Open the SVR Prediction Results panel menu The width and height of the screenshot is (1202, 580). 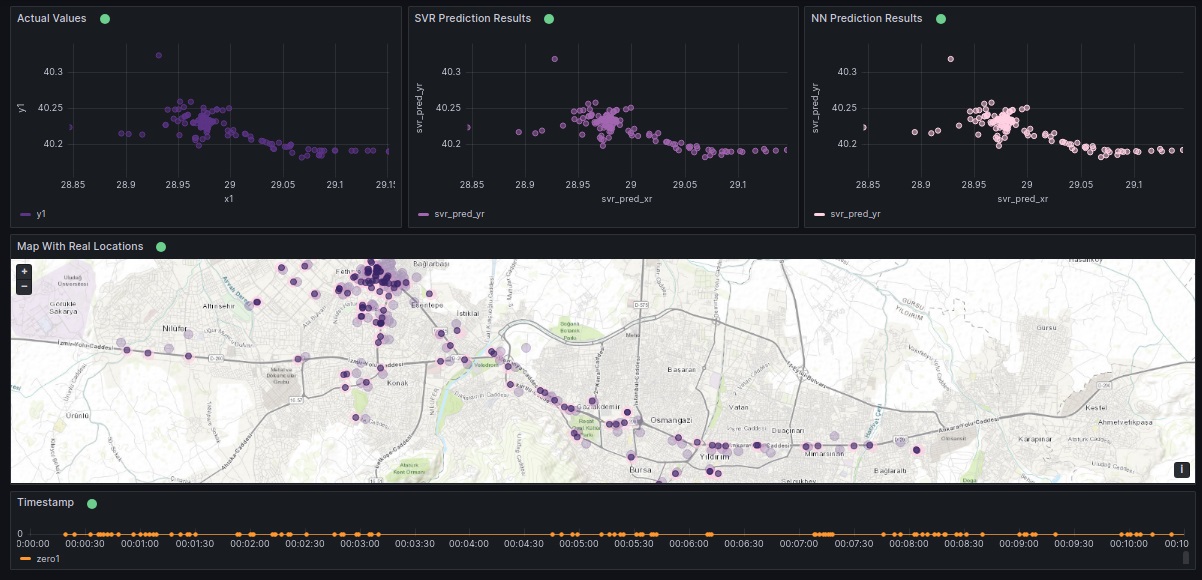click(x=473, y=19)
